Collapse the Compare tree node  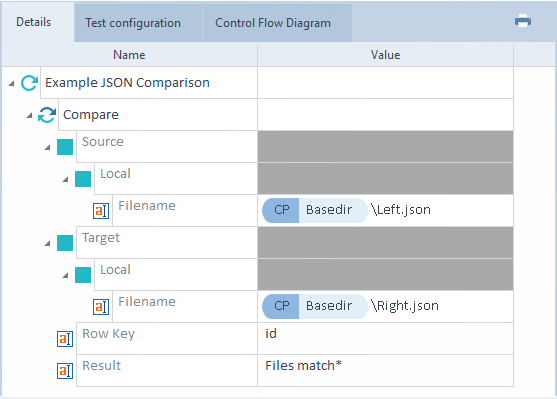point(29,115)
